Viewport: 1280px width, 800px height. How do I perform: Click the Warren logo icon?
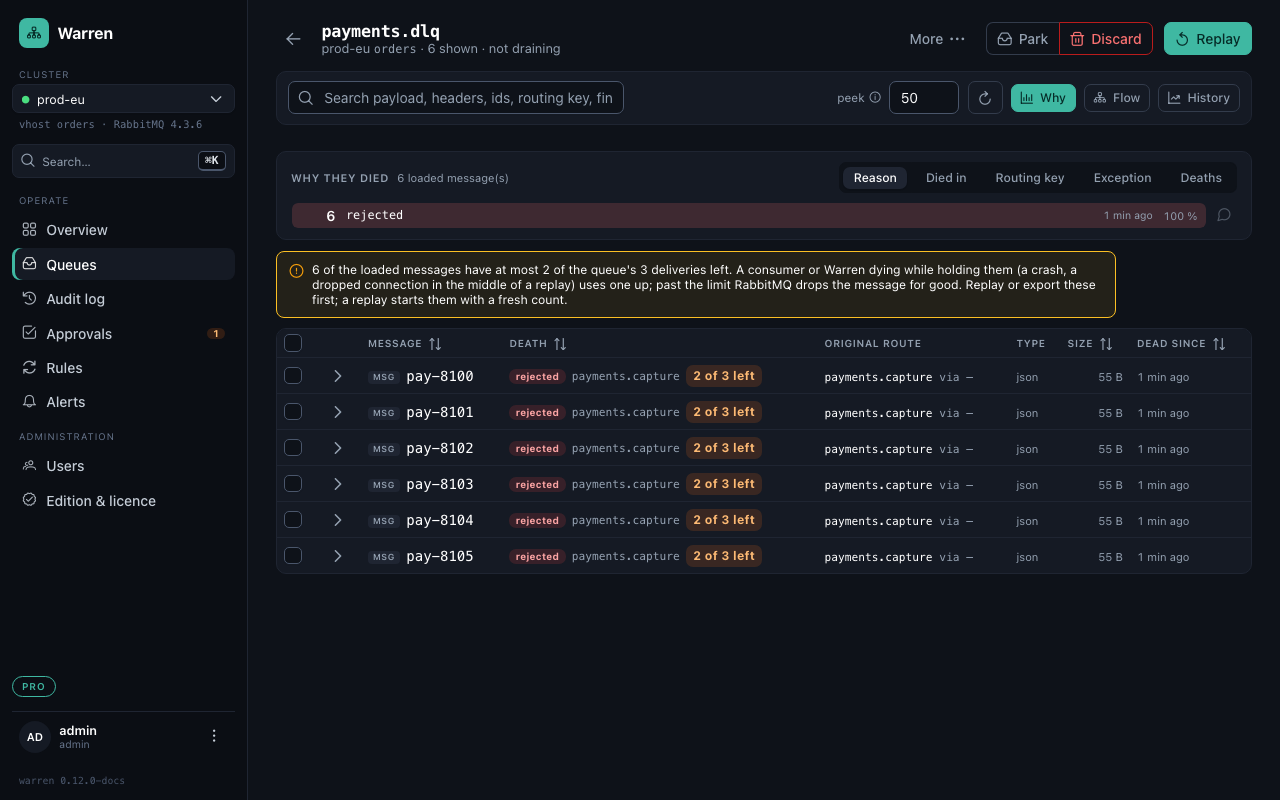(x=34, y=33)
